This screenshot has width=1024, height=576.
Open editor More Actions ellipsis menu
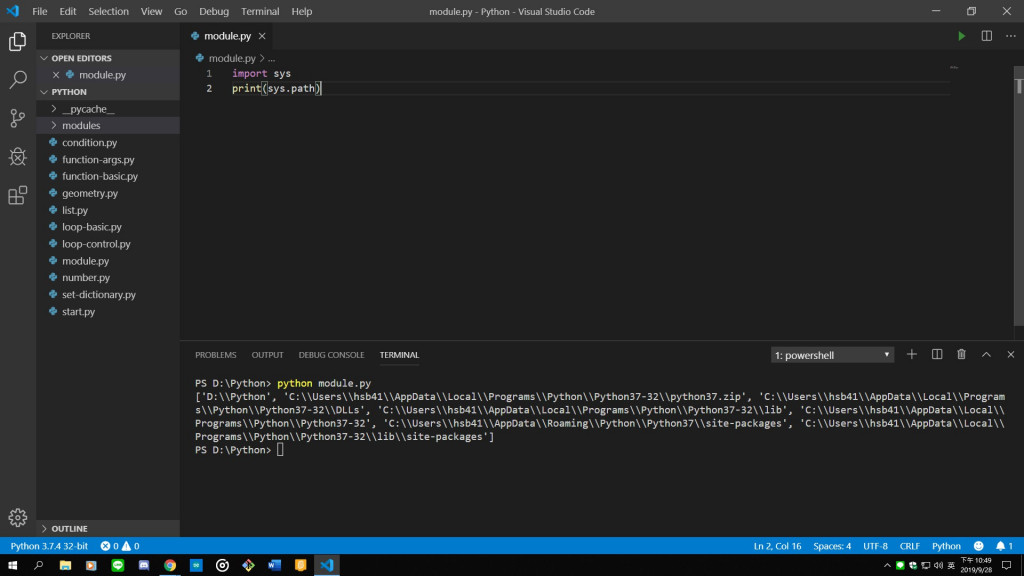[x=1011, y=36]
